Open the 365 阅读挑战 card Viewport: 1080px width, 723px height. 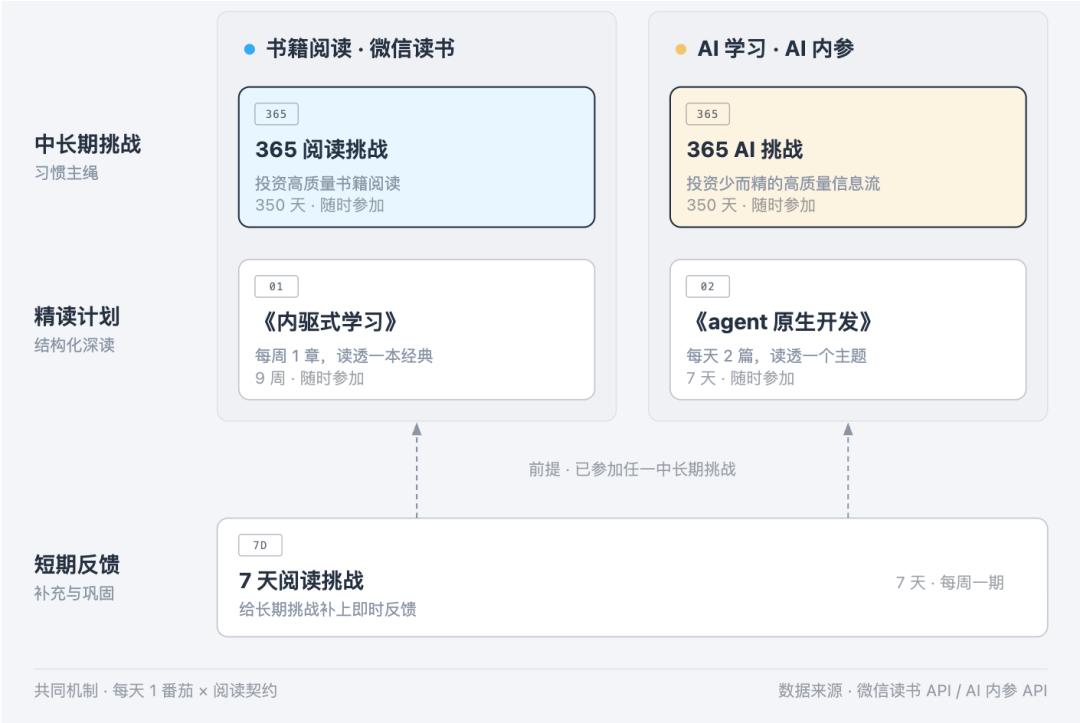tap(417, 157)
